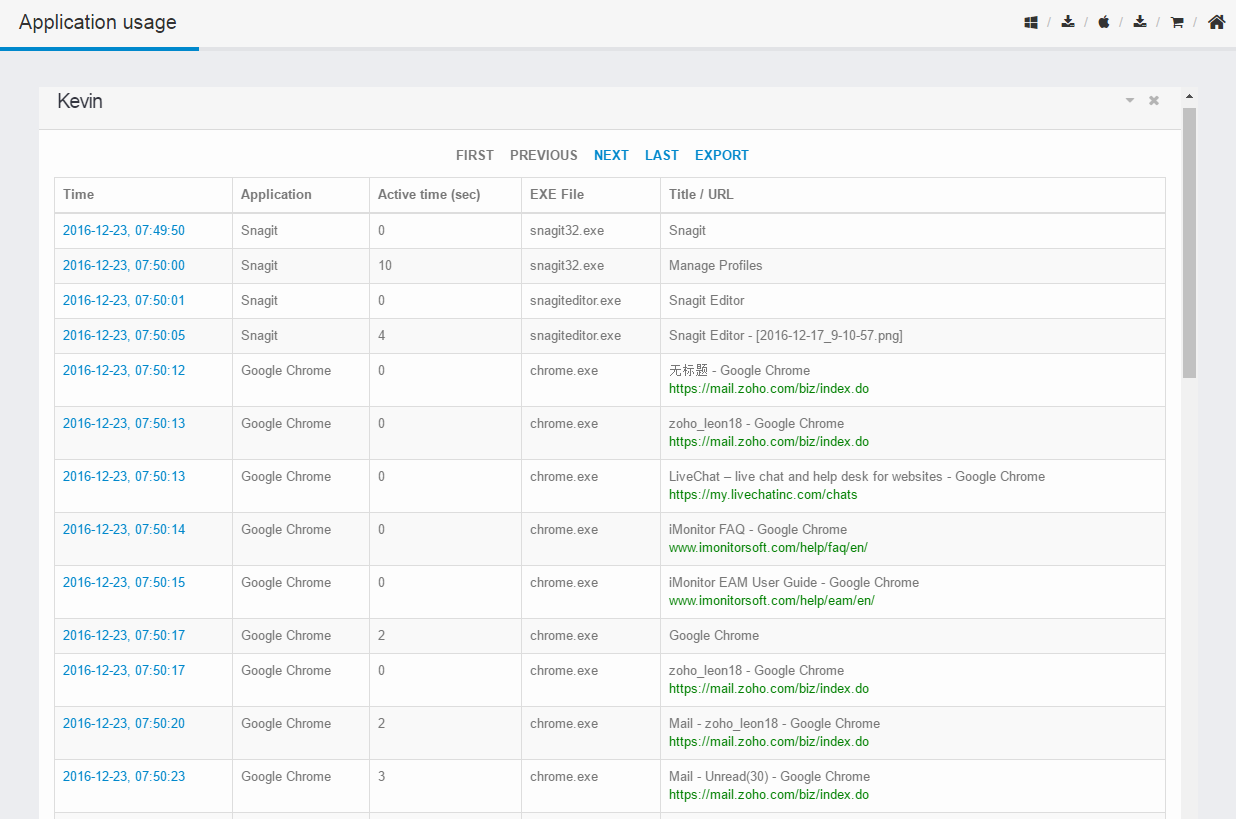Click the download icon next to Windows logo

(1068, 22)
